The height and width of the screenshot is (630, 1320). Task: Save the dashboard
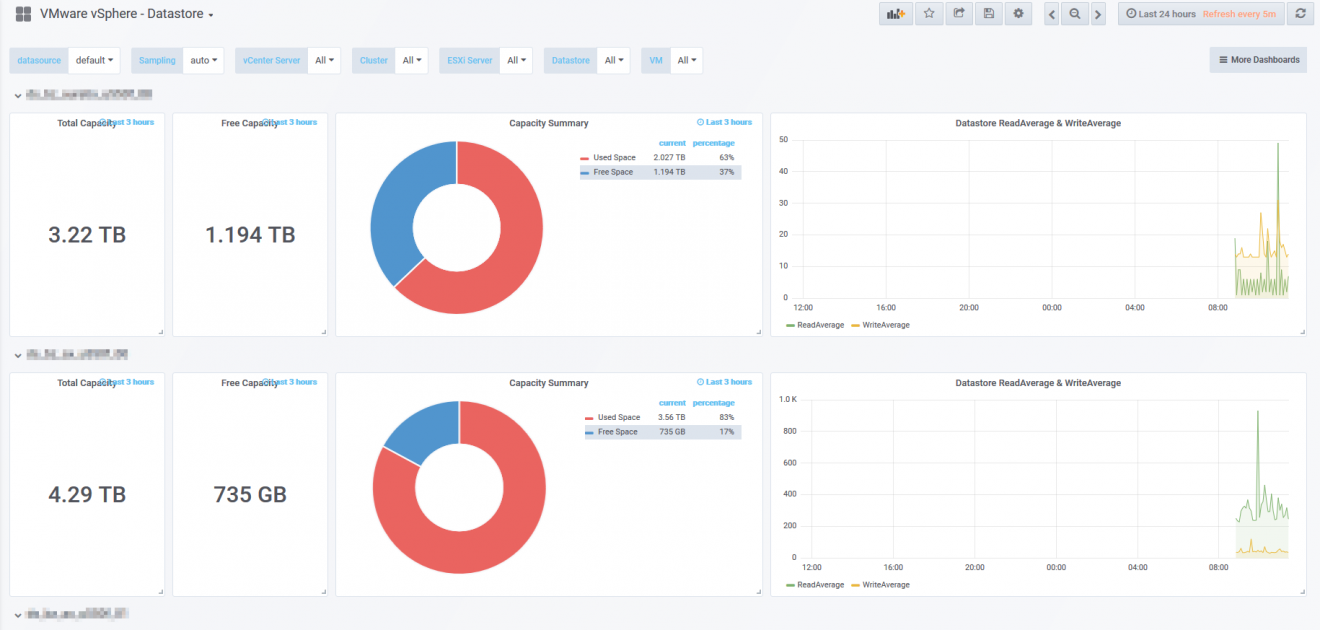[x=988, y=13]
